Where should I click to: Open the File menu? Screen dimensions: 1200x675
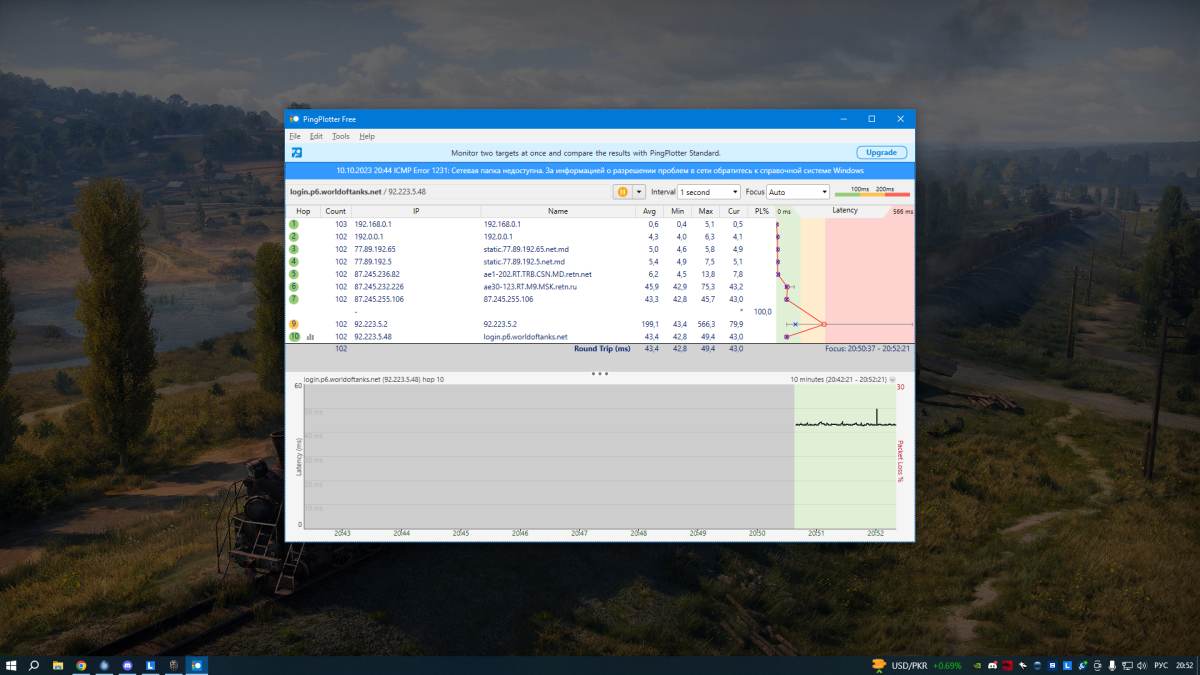coord(295,136)
